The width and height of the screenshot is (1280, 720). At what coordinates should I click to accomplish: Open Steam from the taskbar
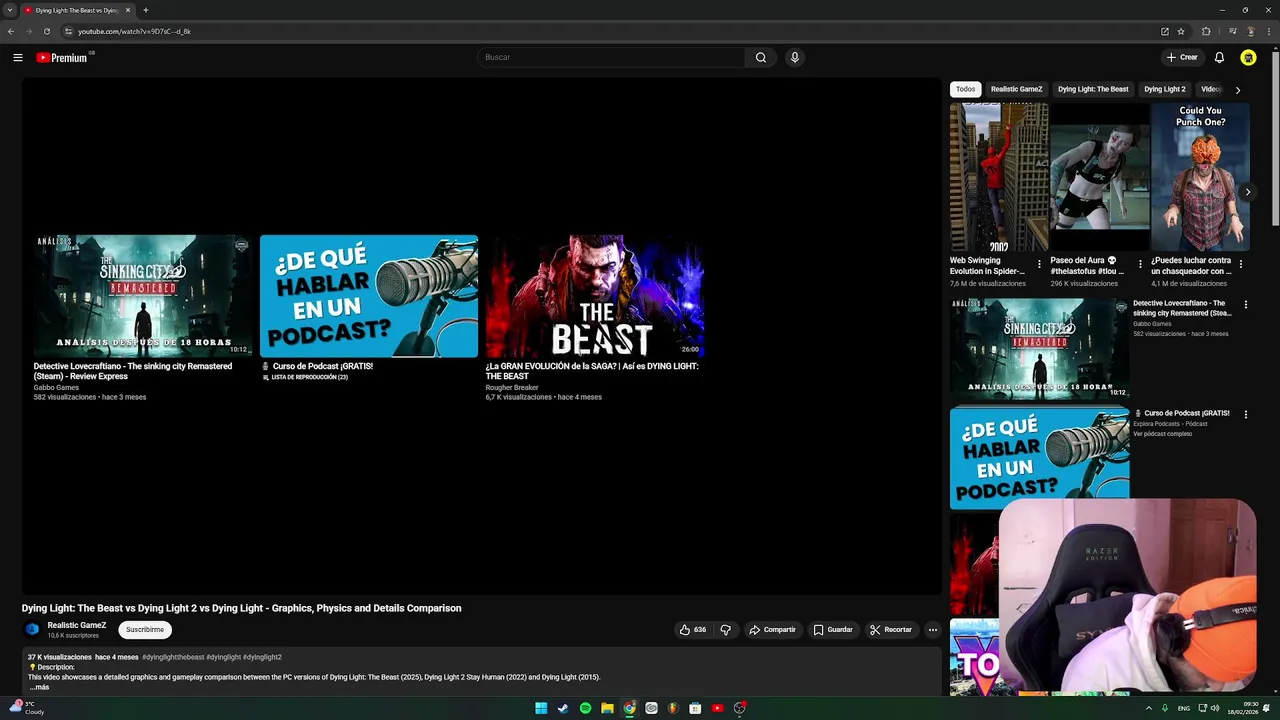click(x=563, y=708)
